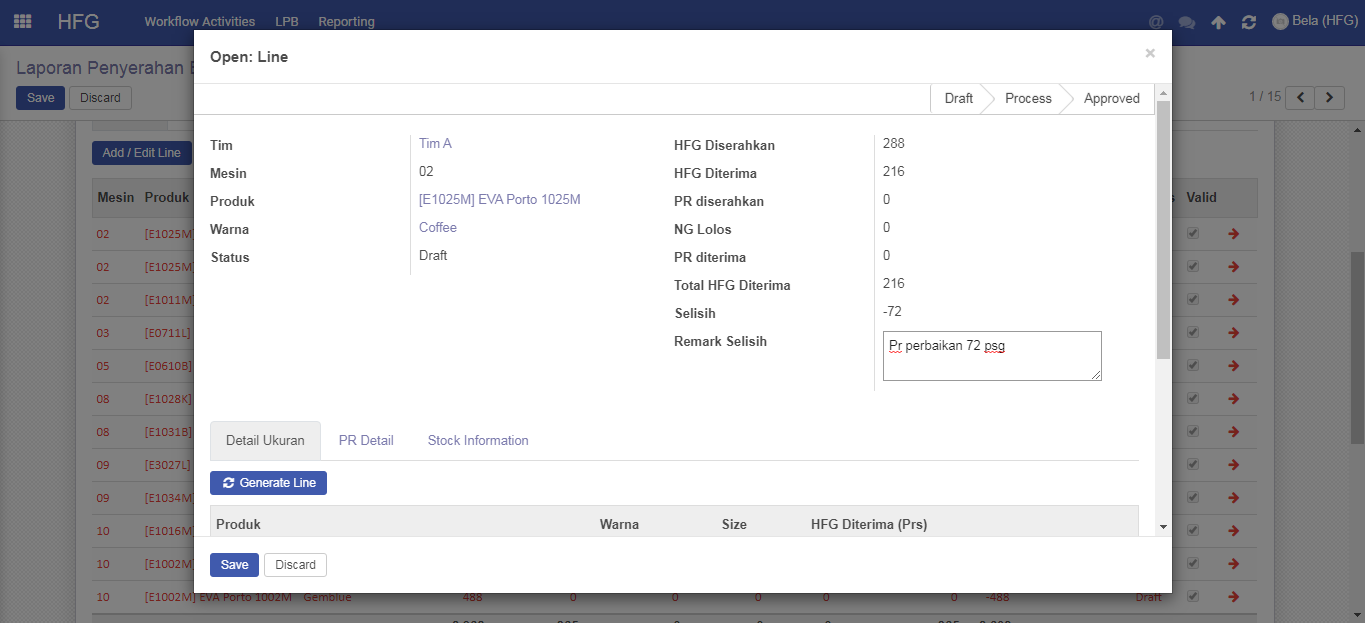1365x623 pixels.
Task: Open the Workflow Activities menu
Action: [x=199, y=21]
